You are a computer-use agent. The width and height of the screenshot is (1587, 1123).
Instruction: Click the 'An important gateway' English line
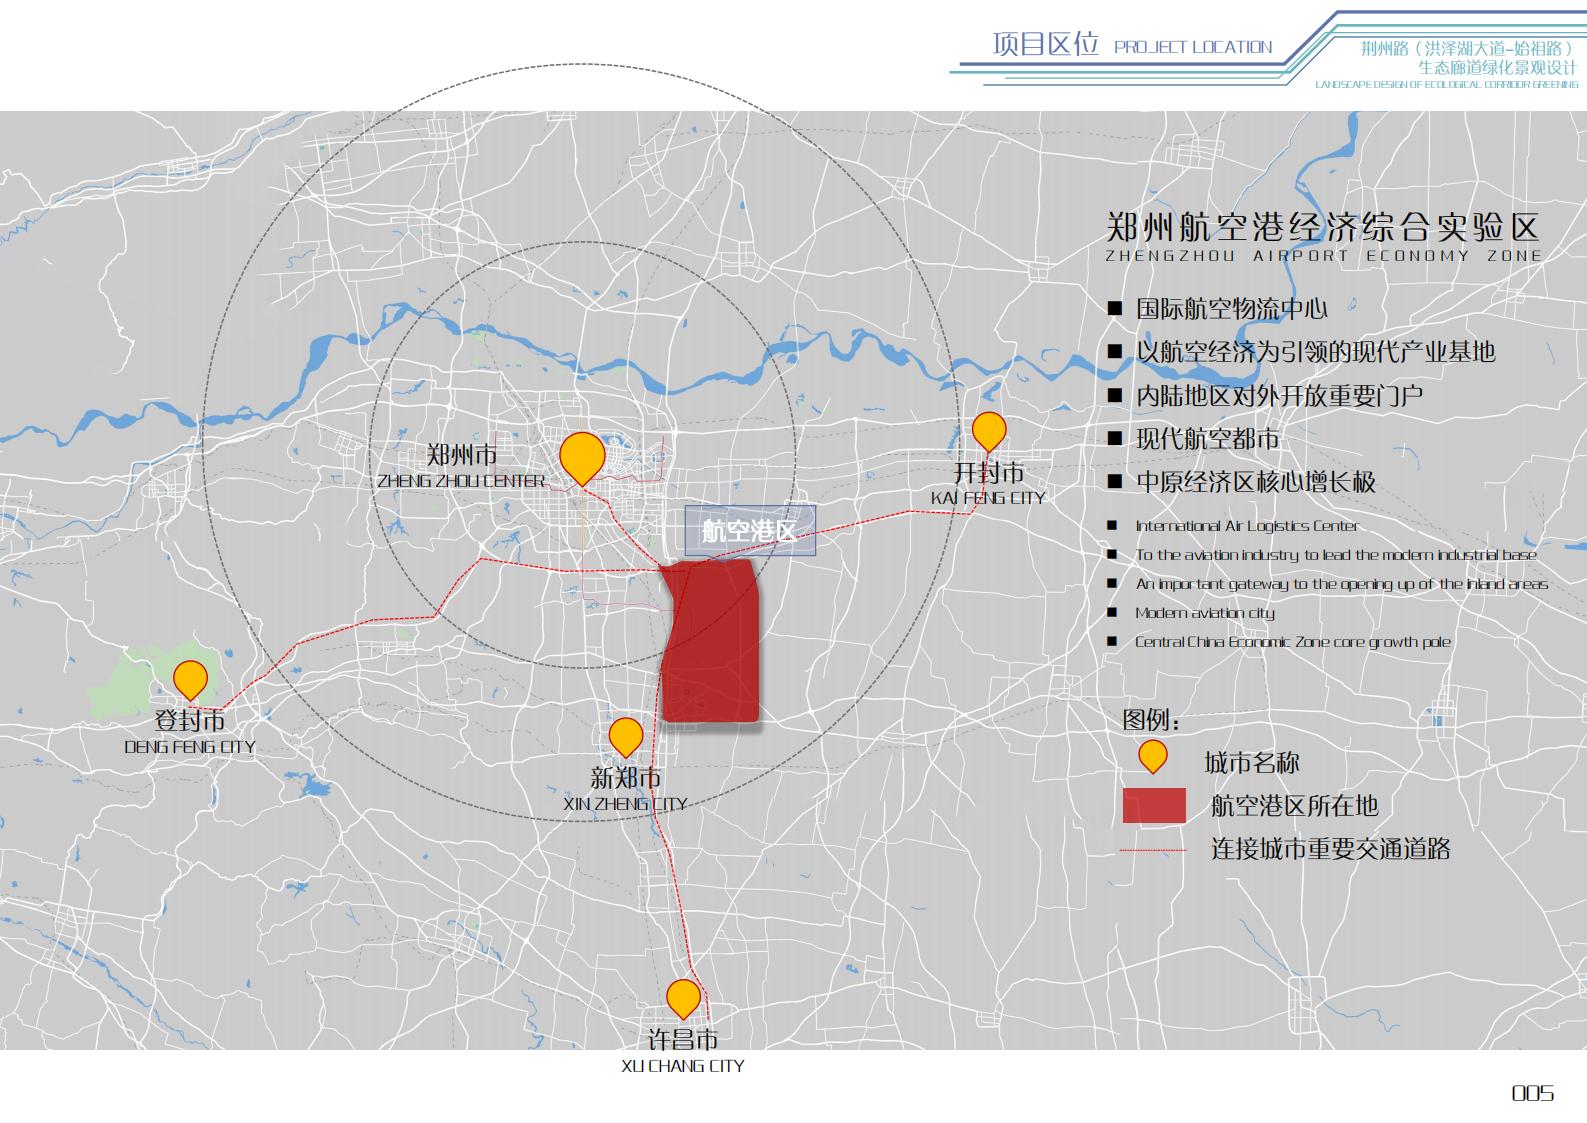tap(1342, 584)
